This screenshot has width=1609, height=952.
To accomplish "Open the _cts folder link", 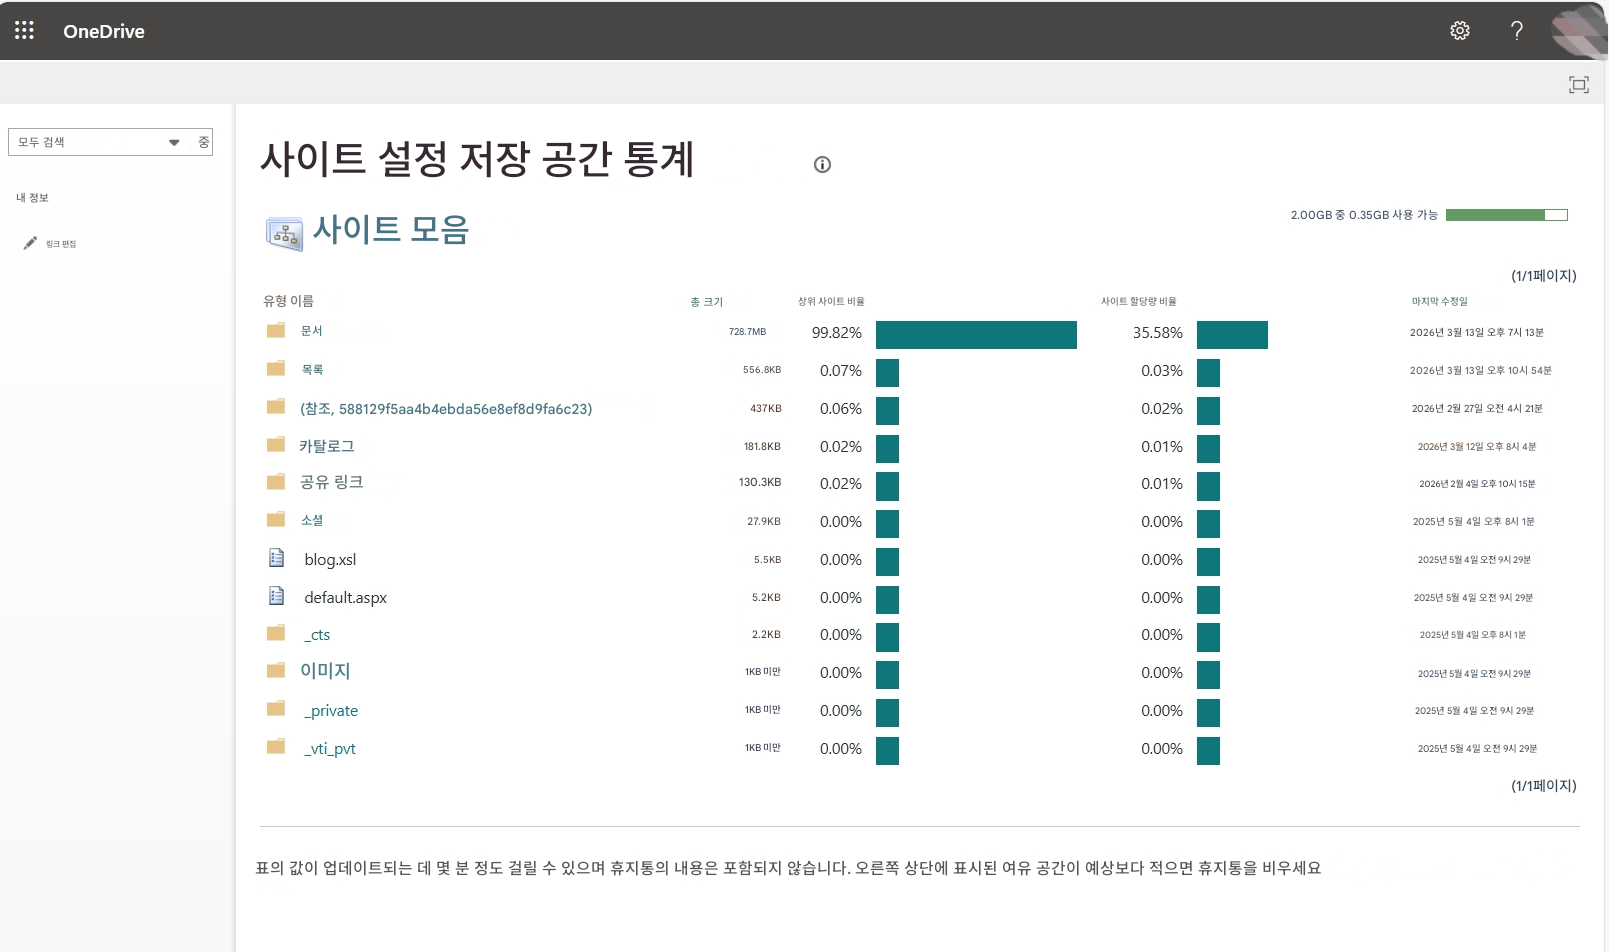I will [317, 635].
